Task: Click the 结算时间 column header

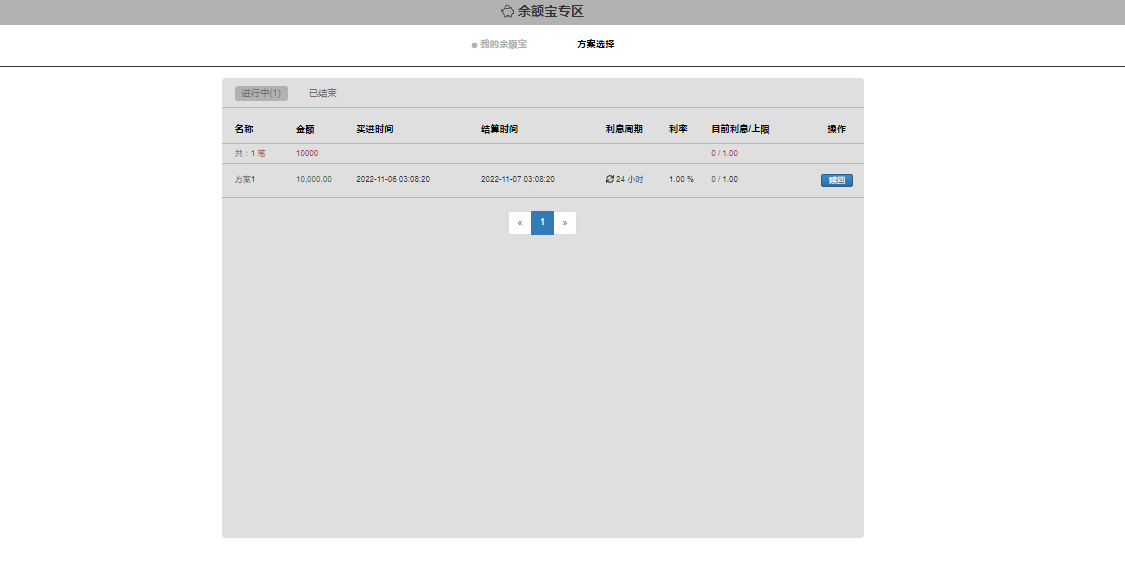Action: tap(499, 129)
